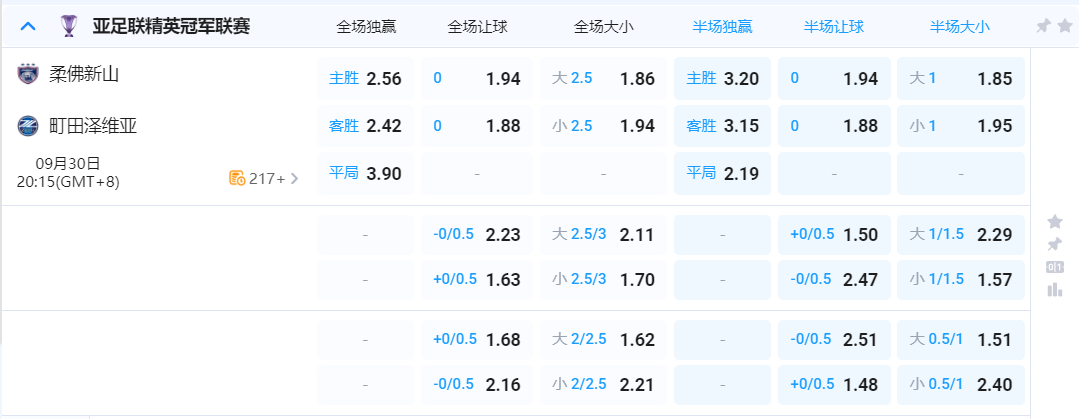The width and height of the screenshot is (1079, 419).
Task: Select 大 0.5/1 at odds 1.51
Action: coord(961,340)
